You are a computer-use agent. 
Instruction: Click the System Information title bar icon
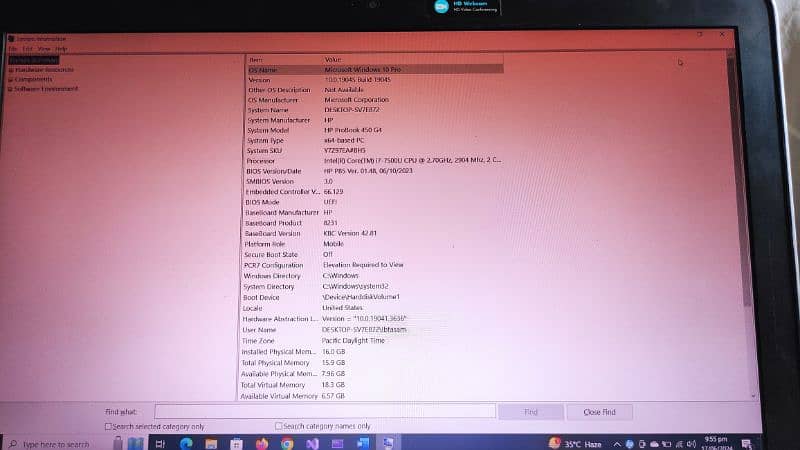[x=11, y=39]
